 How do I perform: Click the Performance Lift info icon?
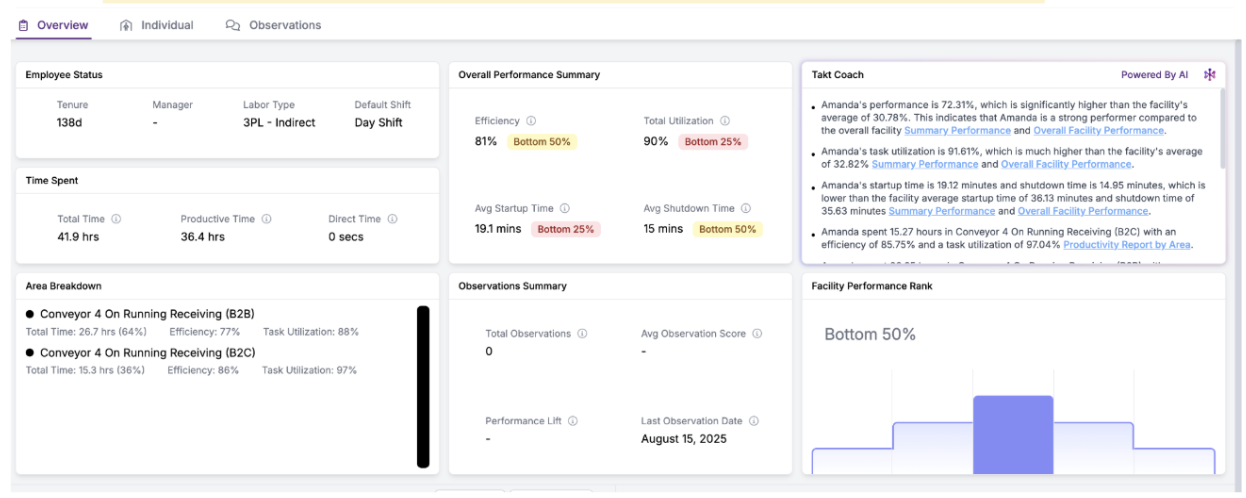(572, 422)
